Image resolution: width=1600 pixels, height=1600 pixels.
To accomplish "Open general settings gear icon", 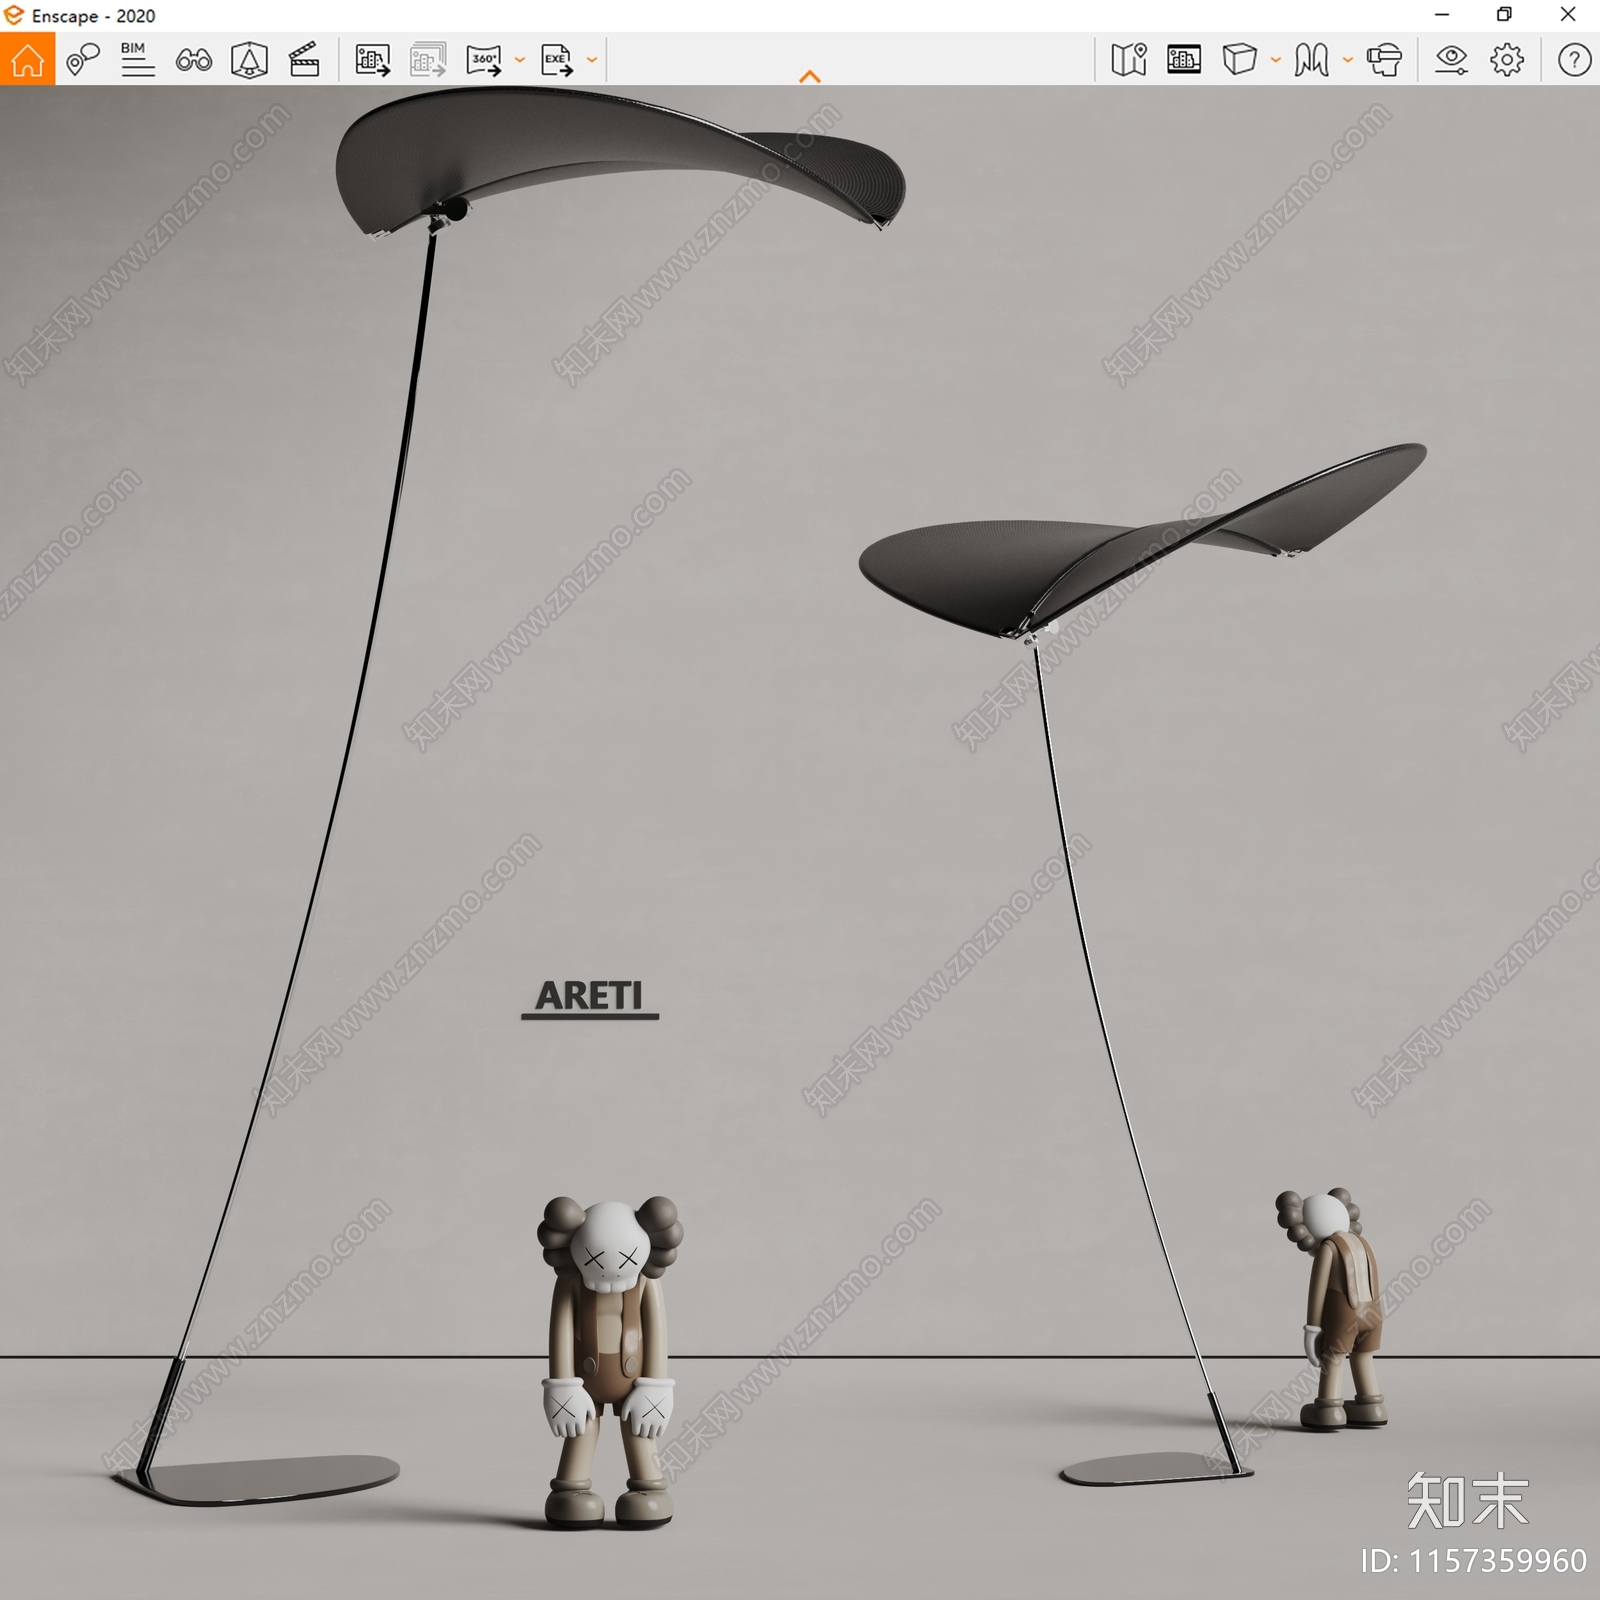I will [x=1507, y=59].
